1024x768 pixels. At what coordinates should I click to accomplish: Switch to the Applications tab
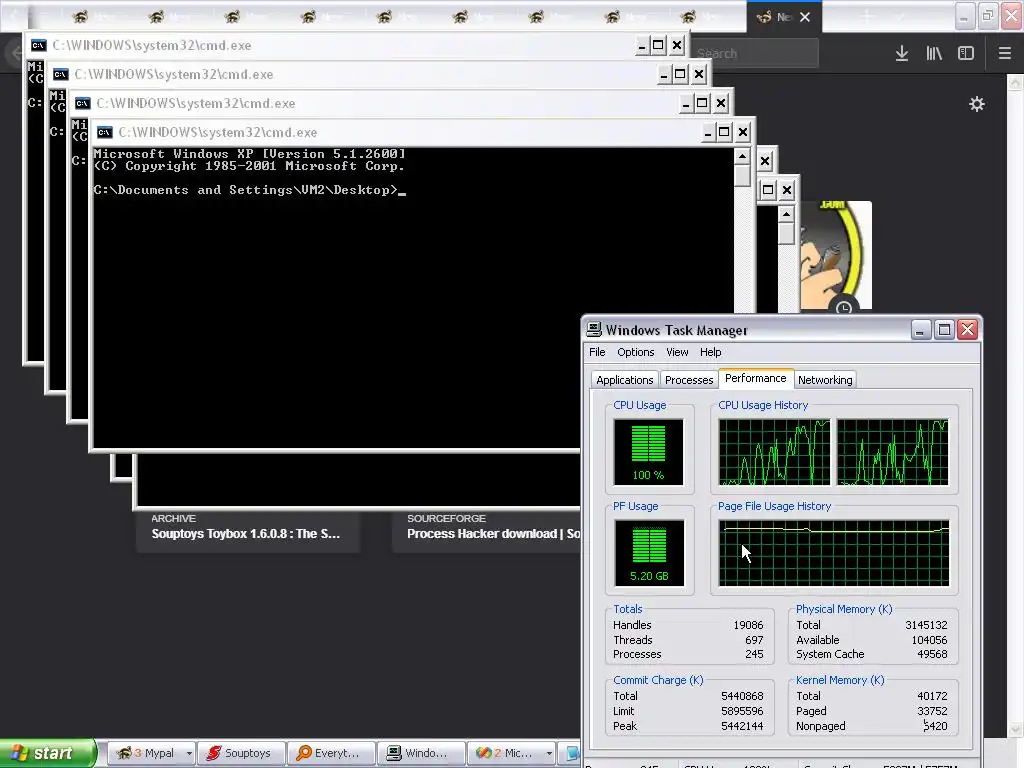click(624, 379)
